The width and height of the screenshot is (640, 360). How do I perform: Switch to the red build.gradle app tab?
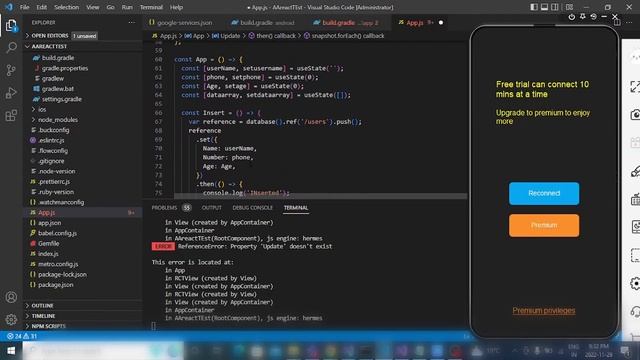[x=346, y=23]
